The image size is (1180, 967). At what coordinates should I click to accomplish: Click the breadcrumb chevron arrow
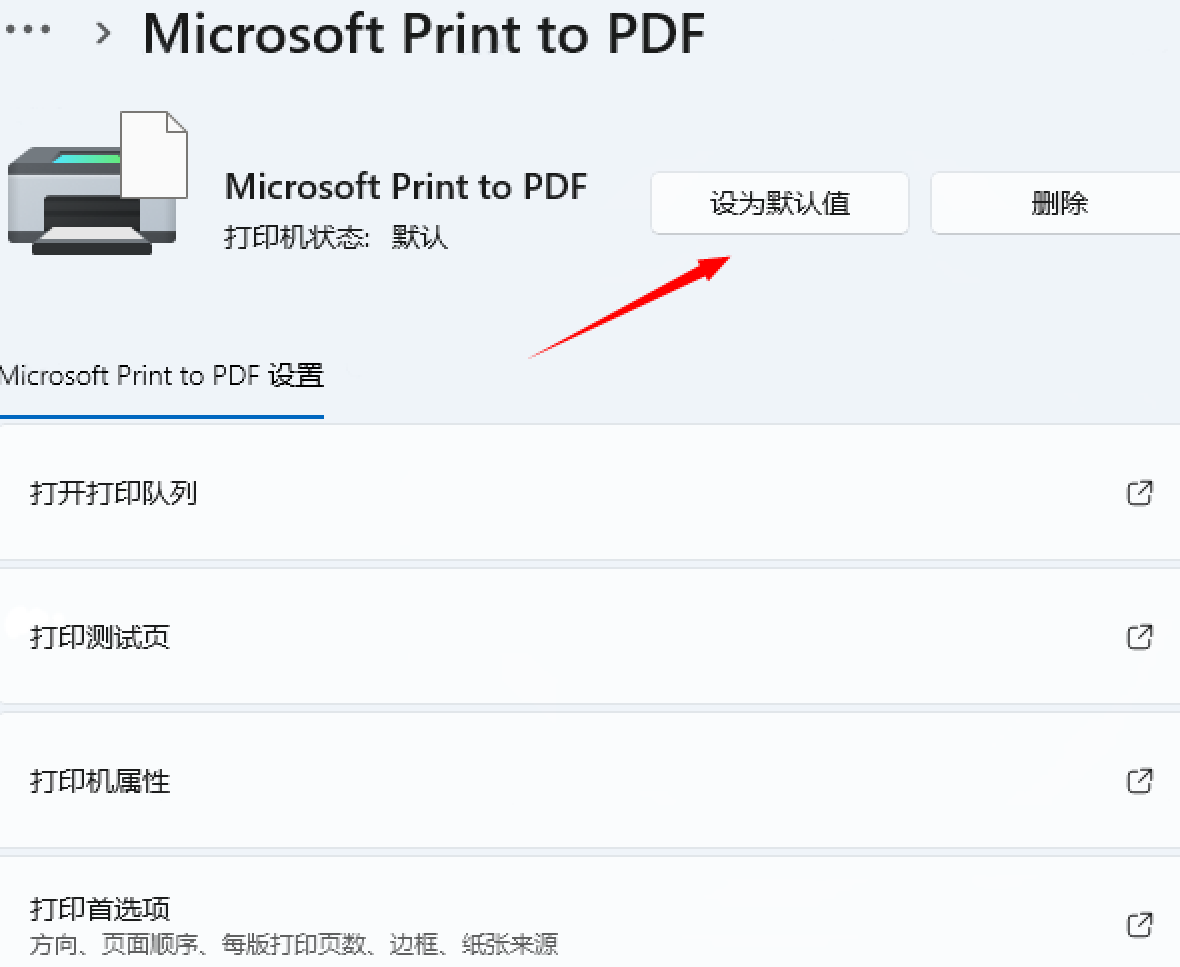(103, 32)
